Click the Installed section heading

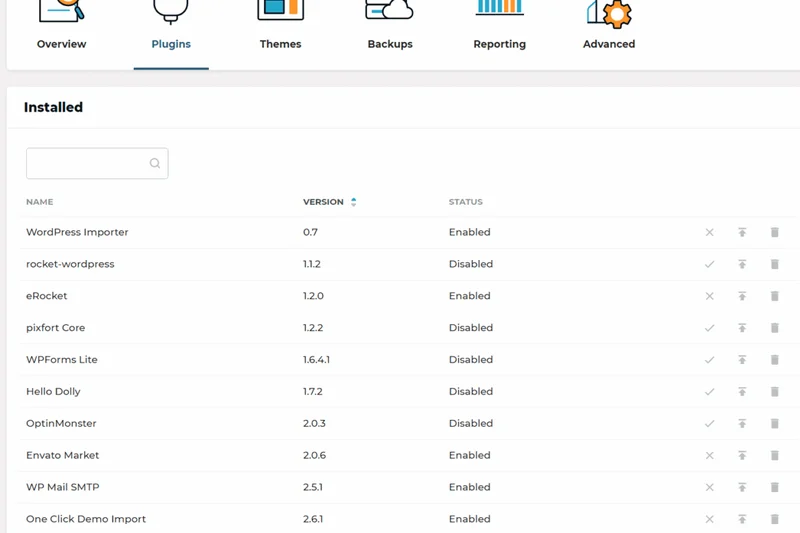tap(53, 107)
